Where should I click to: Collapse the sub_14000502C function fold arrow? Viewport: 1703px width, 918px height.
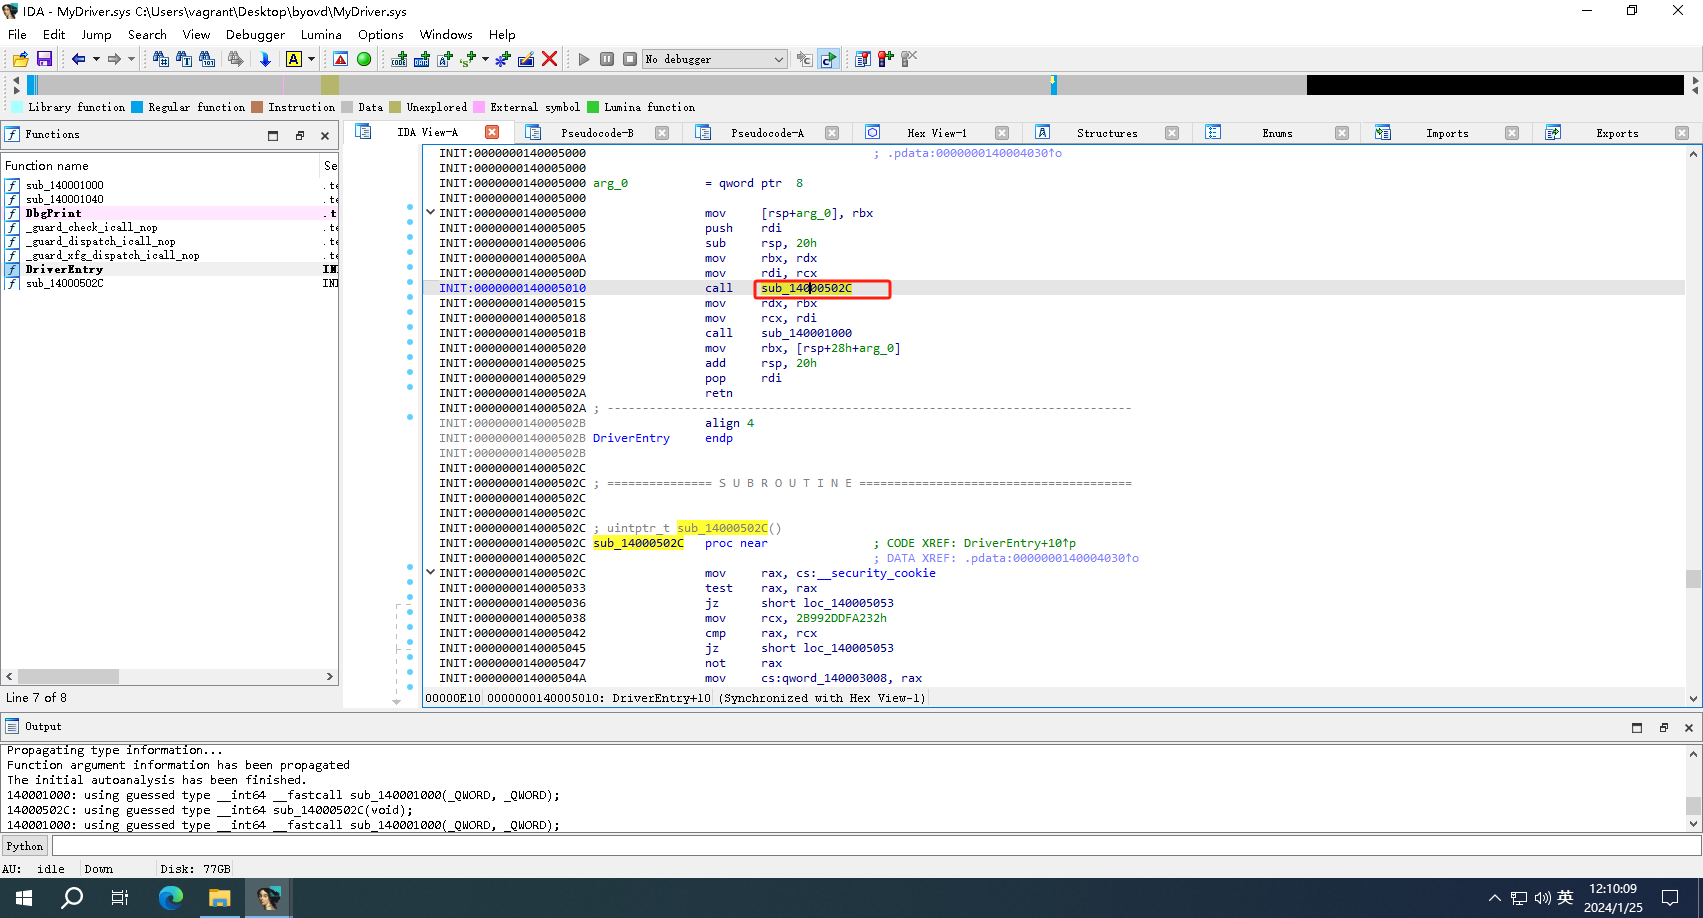430,572
